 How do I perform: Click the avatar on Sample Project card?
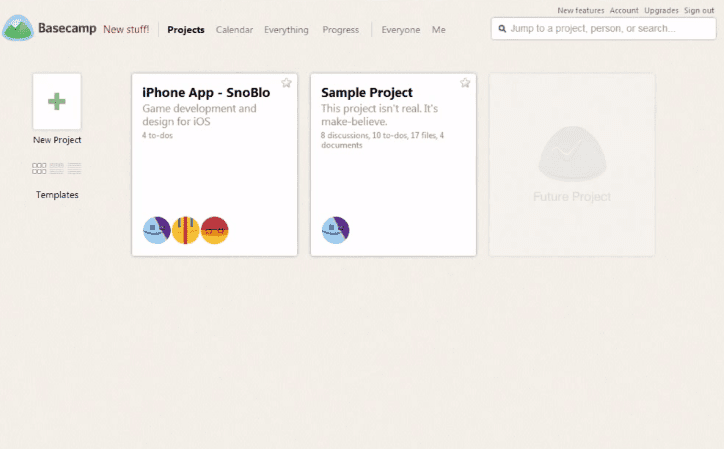pyautogui.click(x=335, y=230)
